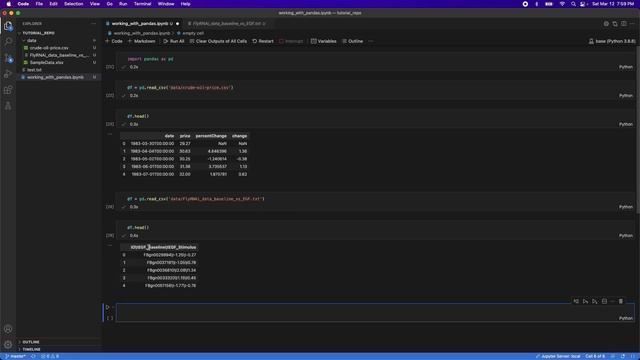This screenshot has width=640, height=360.
Task: Open the Accounts icon in activity bar
Action: click(x=8, y=329)
